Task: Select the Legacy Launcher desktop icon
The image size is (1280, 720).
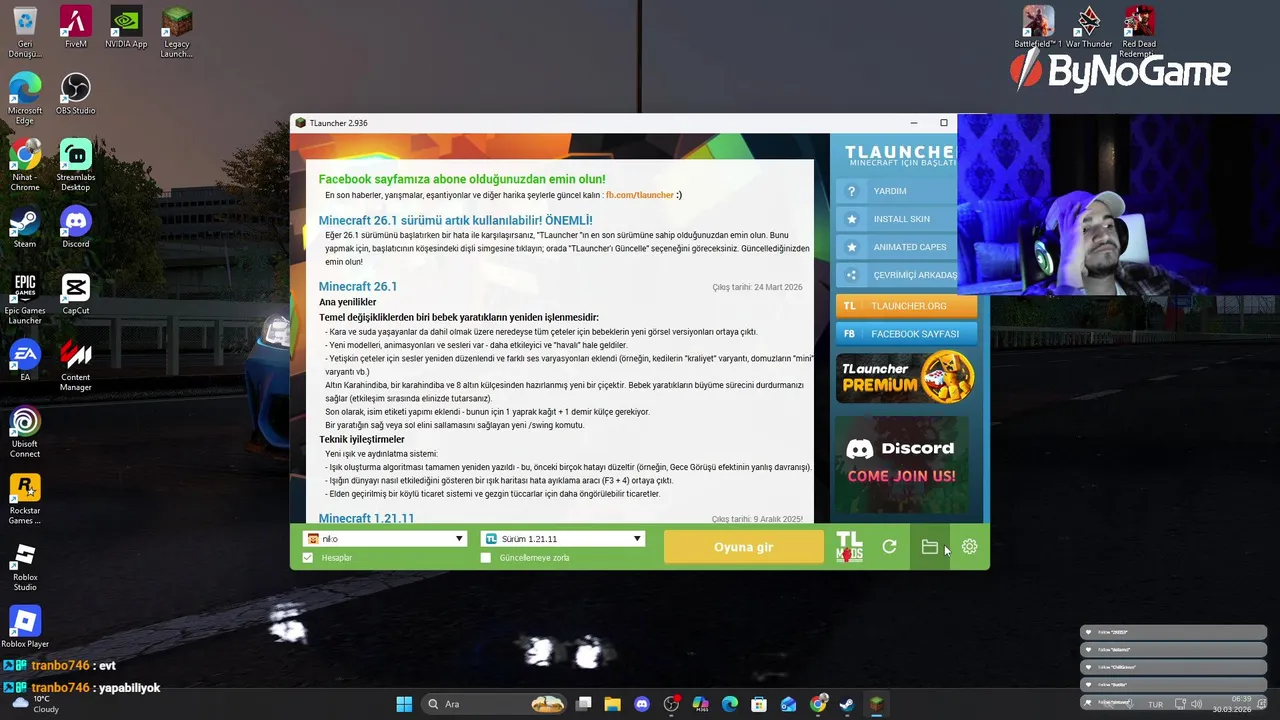Action: pos(176,33)
